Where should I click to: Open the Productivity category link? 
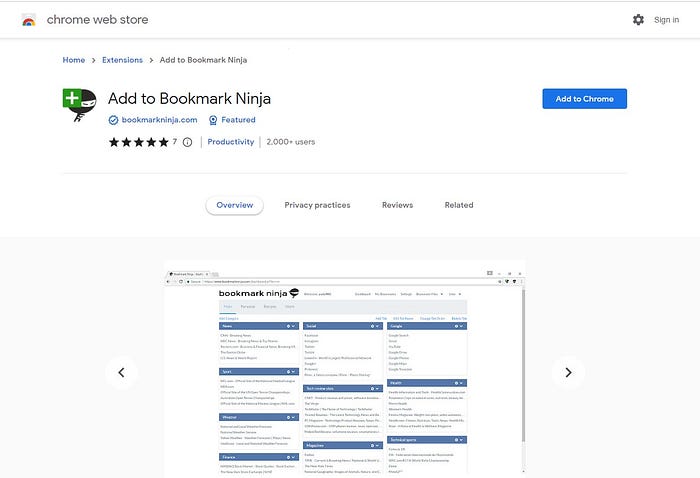pos(230,141)
